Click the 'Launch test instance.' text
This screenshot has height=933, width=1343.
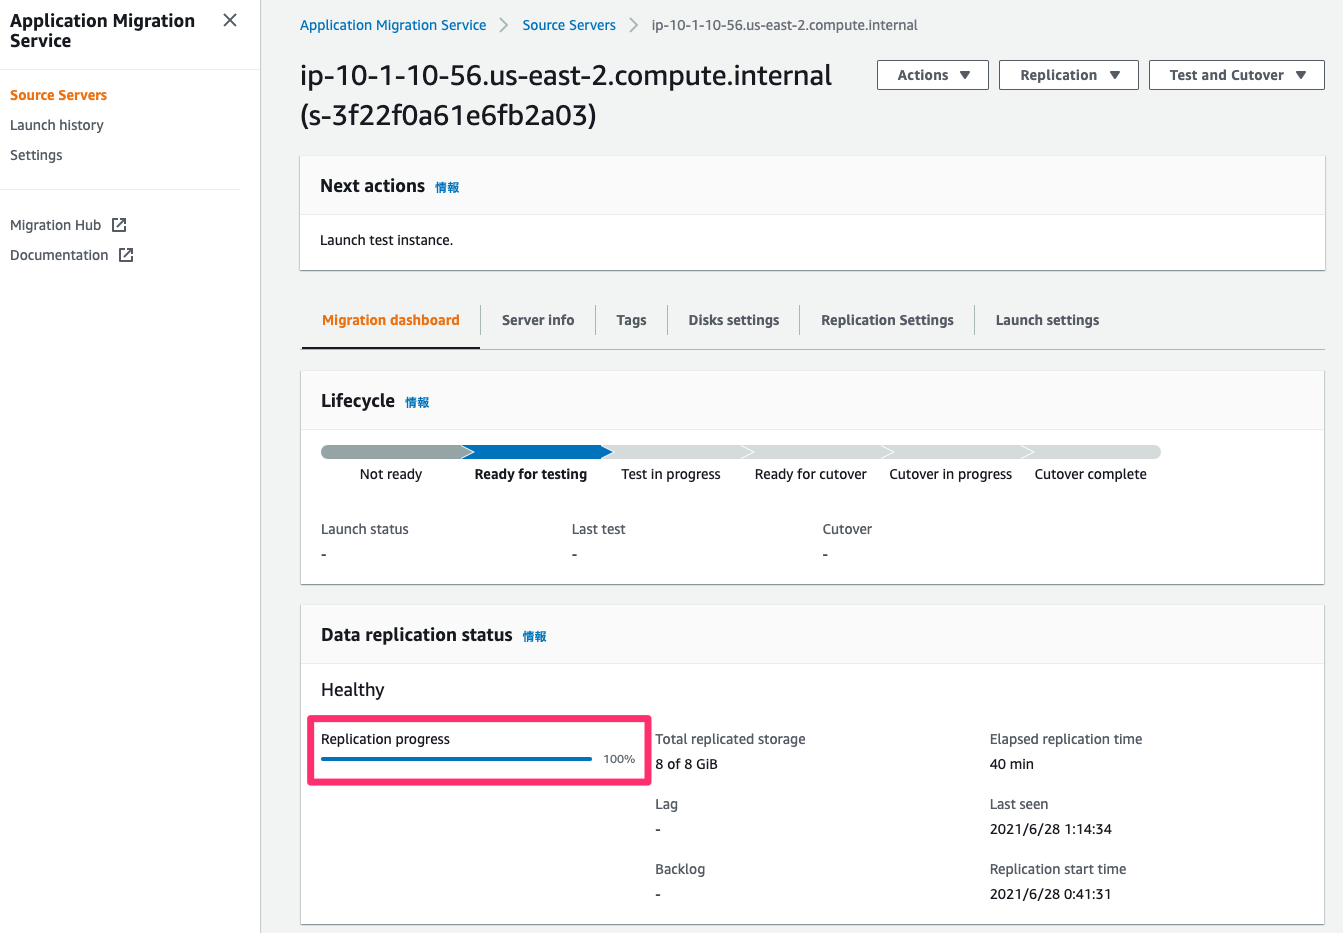coord(386,240)
